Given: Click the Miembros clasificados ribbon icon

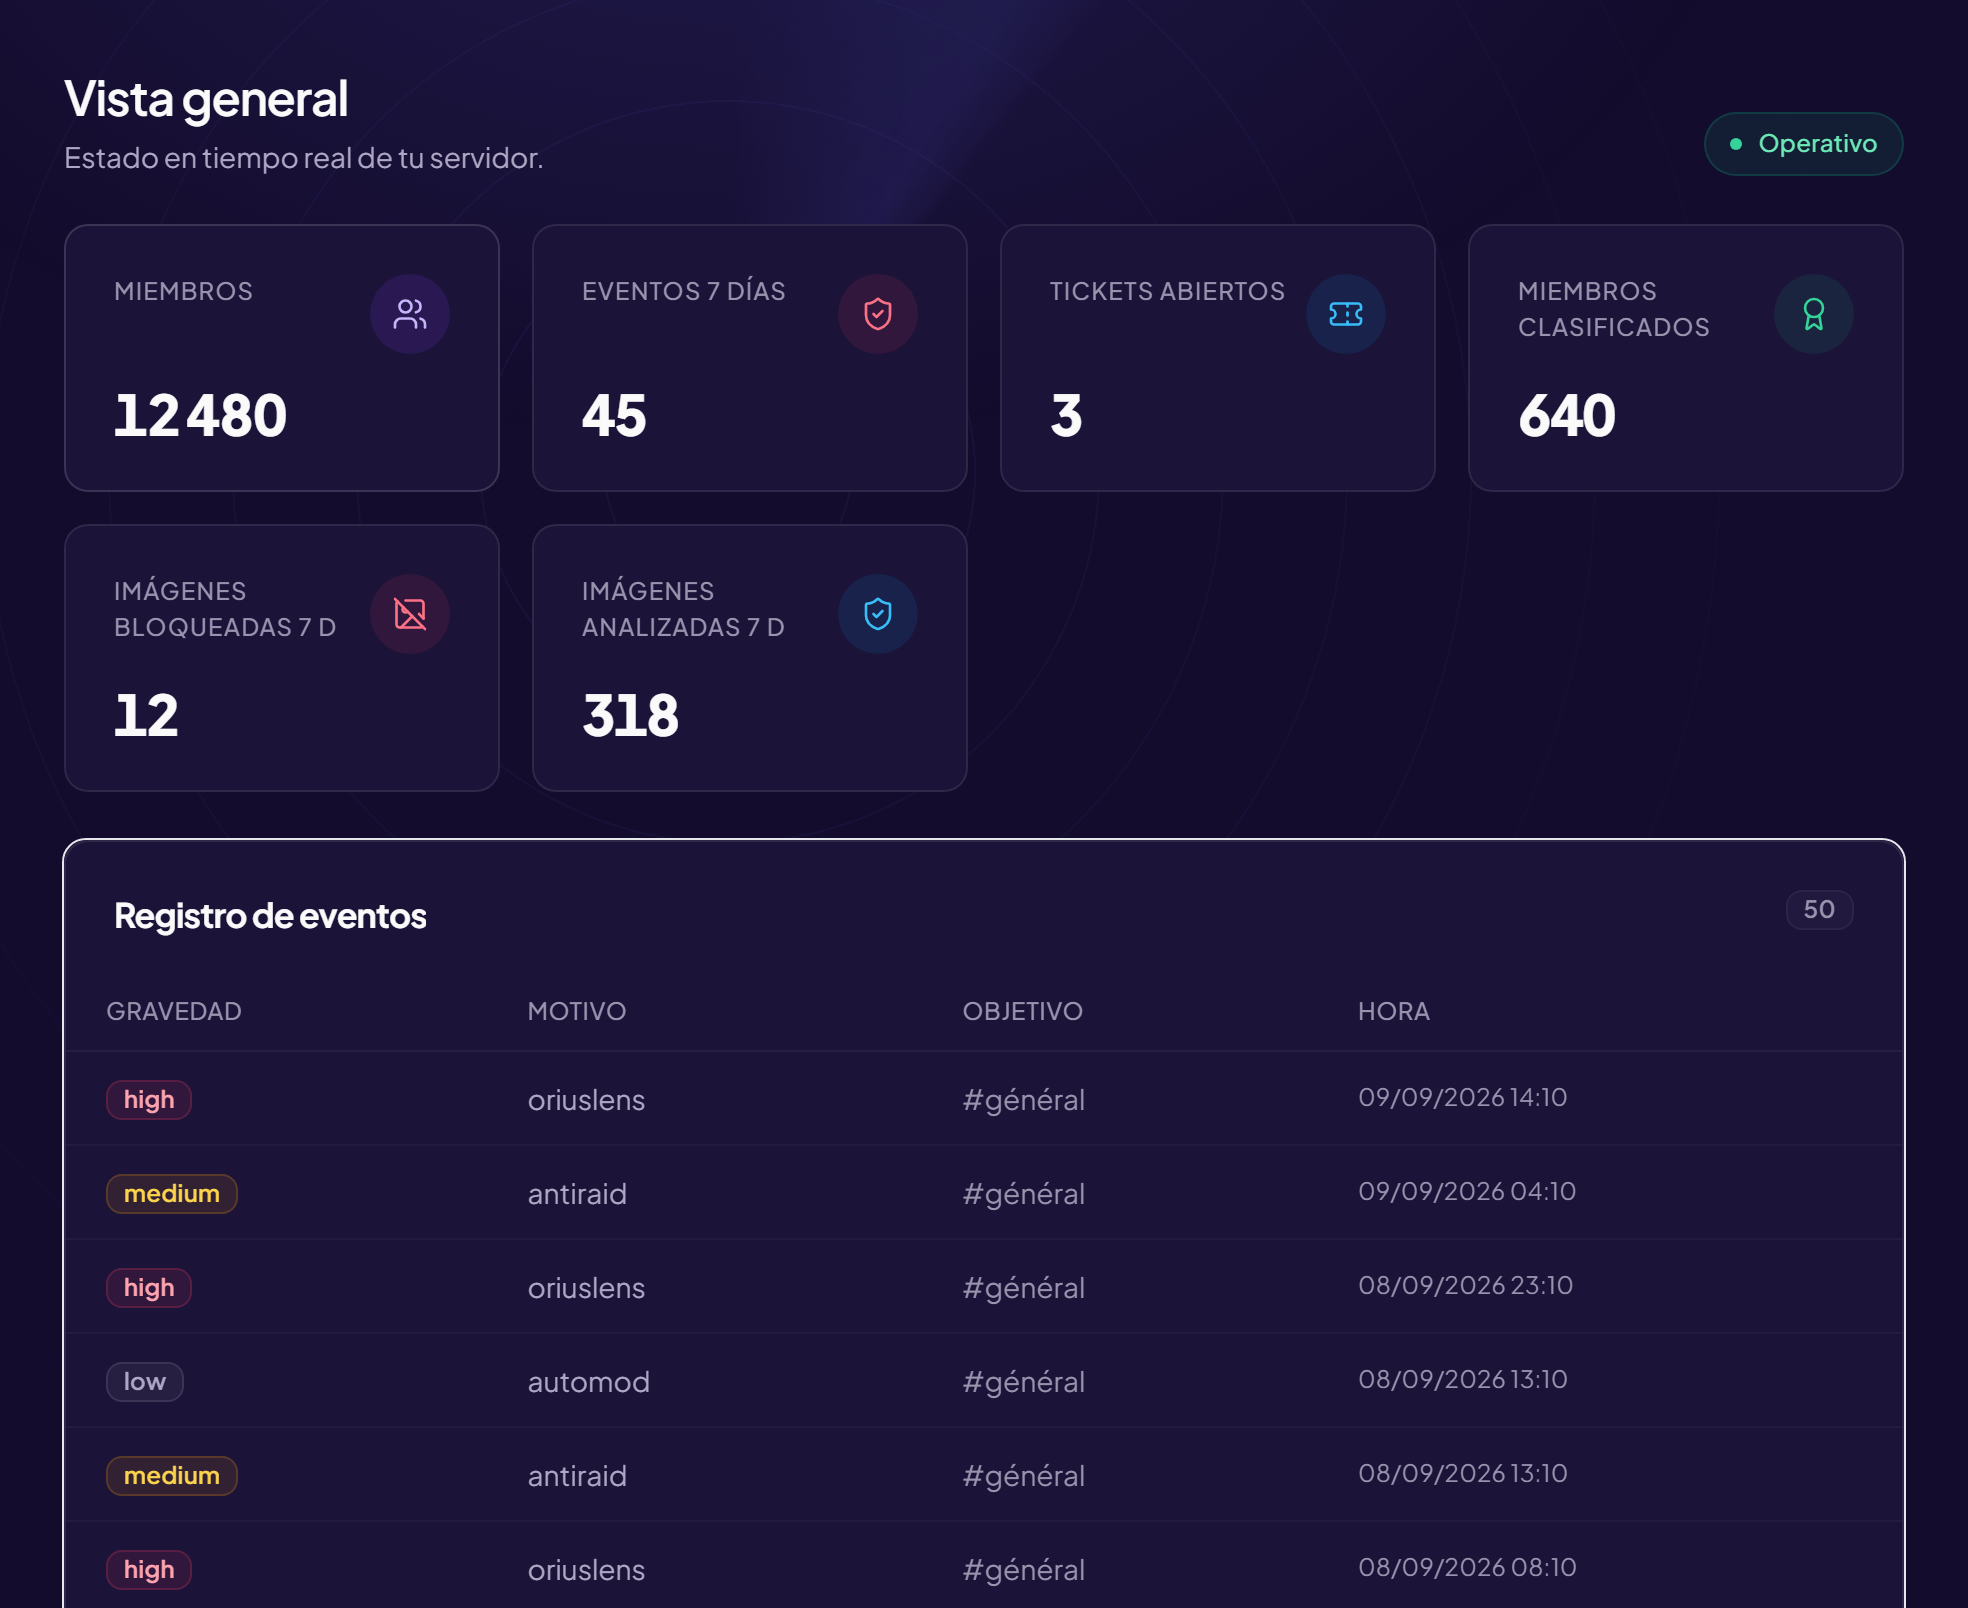Looking at the screenshot, I should tap(1814, 314).
